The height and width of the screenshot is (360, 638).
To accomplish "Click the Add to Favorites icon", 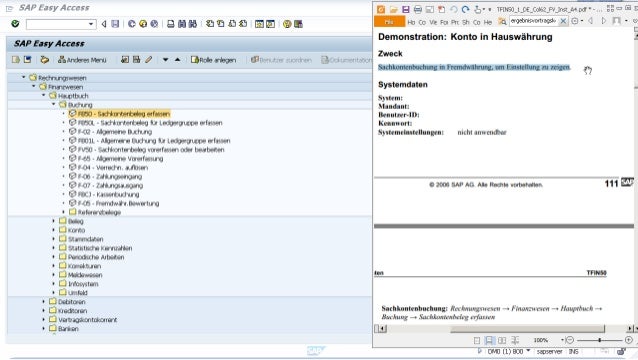I will click(125, 60).
